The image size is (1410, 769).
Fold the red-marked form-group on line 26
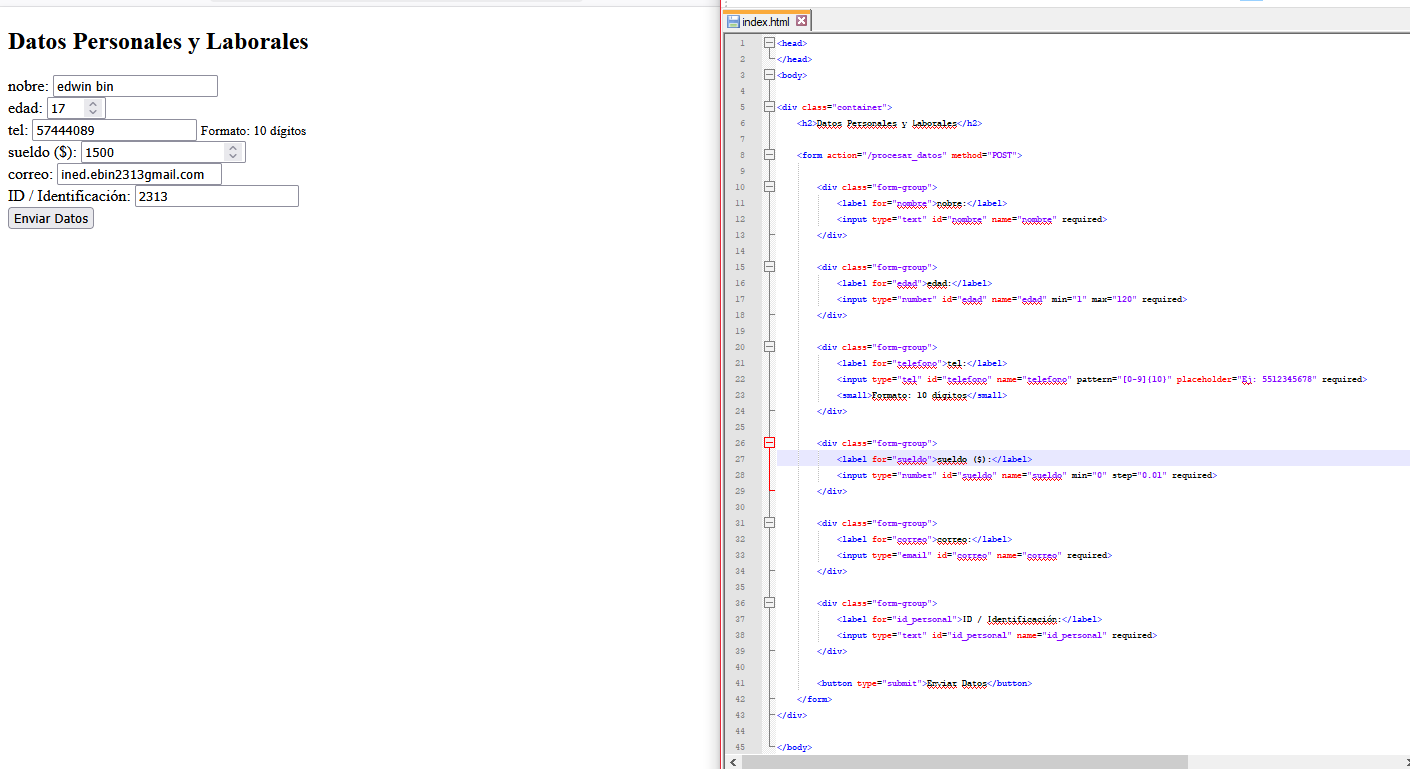point(768,443)
